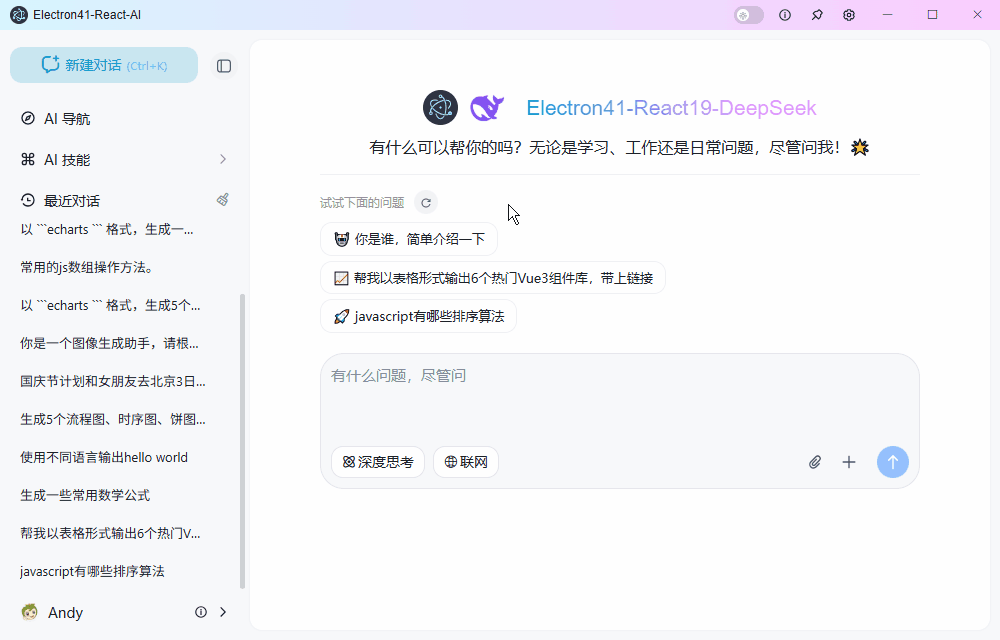Refresh the suggested questions
The height and width of the screenshot is (640, 1000).
click(x=426, y=203)
